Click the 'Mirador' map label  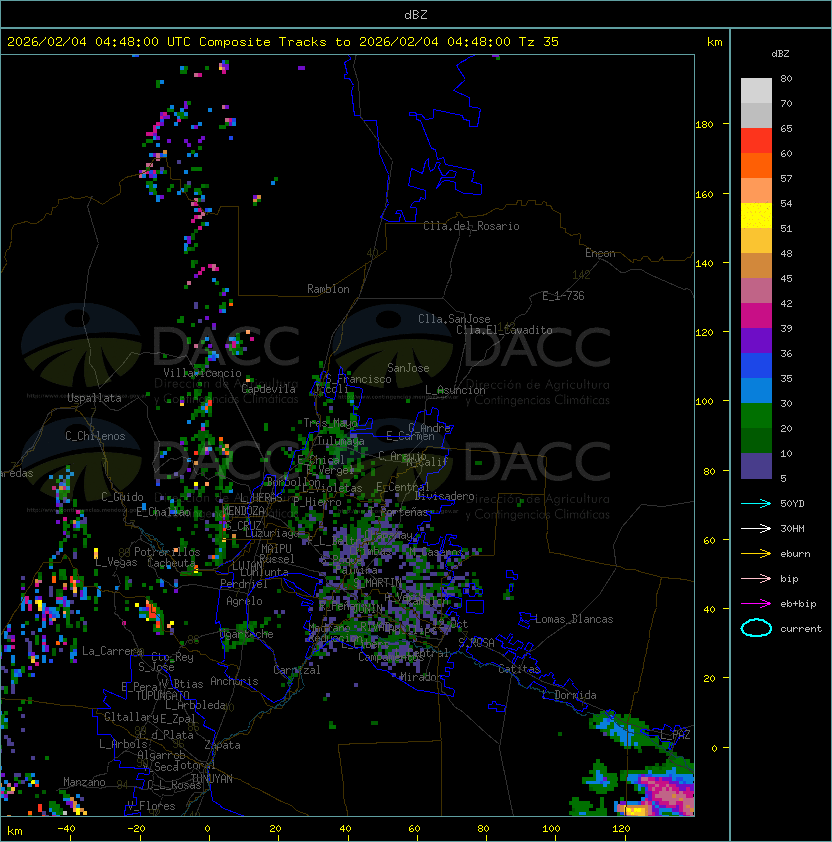(x=420, y=677)
